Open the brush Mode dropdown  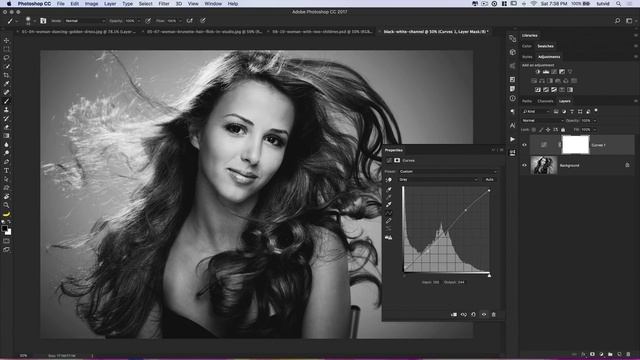coord(85,21)
